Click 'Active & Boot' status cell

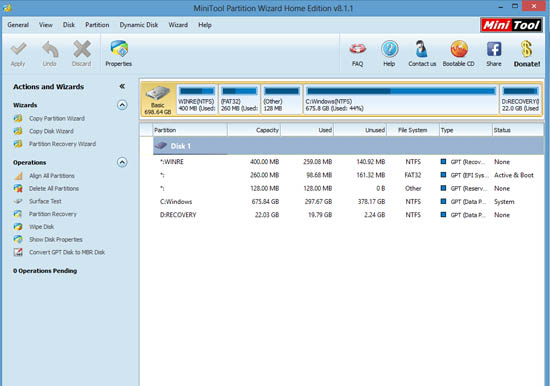(514, 175)
